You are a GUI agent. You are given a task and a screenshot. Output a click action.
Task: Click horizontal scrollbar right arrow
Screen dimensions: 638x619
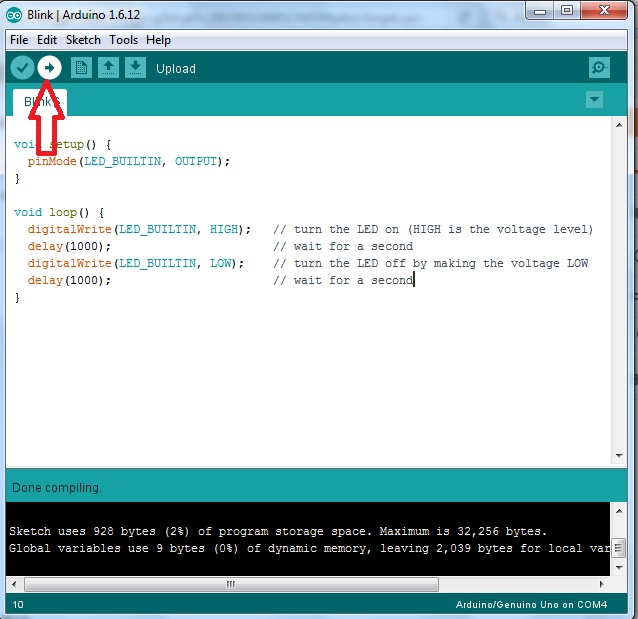point(602,584)
